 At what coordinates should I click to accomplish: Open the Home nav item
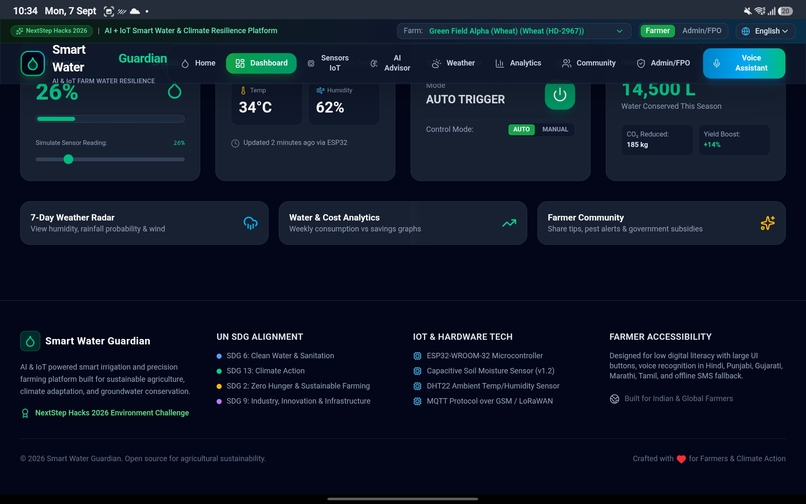coord(198,63)
